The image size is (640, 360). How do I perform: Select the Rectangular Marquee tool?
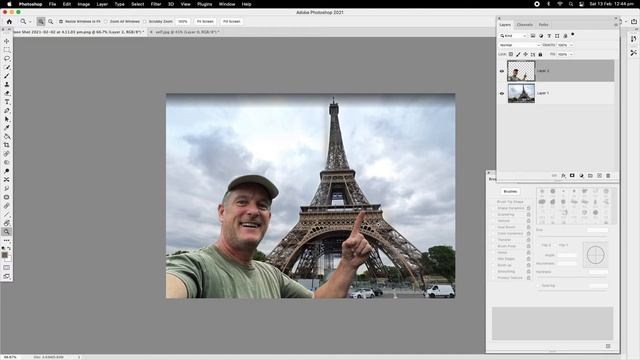point(7,50)
